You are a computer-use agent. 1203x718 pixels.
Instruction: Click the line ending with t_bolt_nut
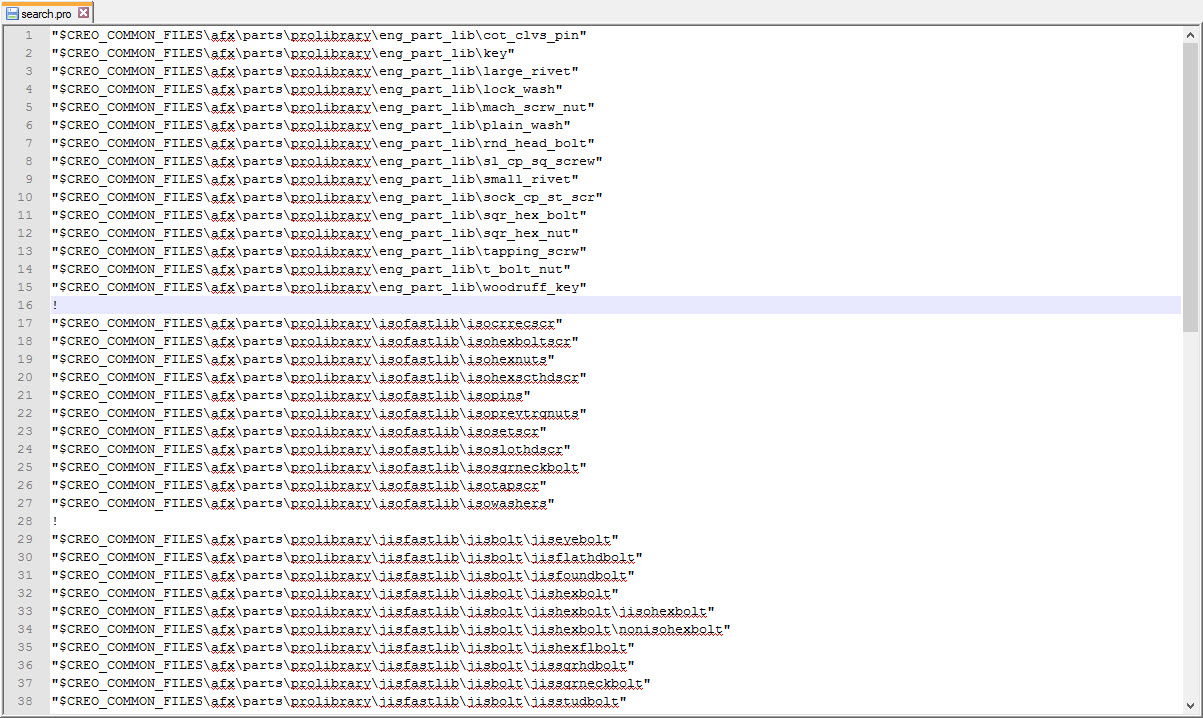[x=311, y=269]
